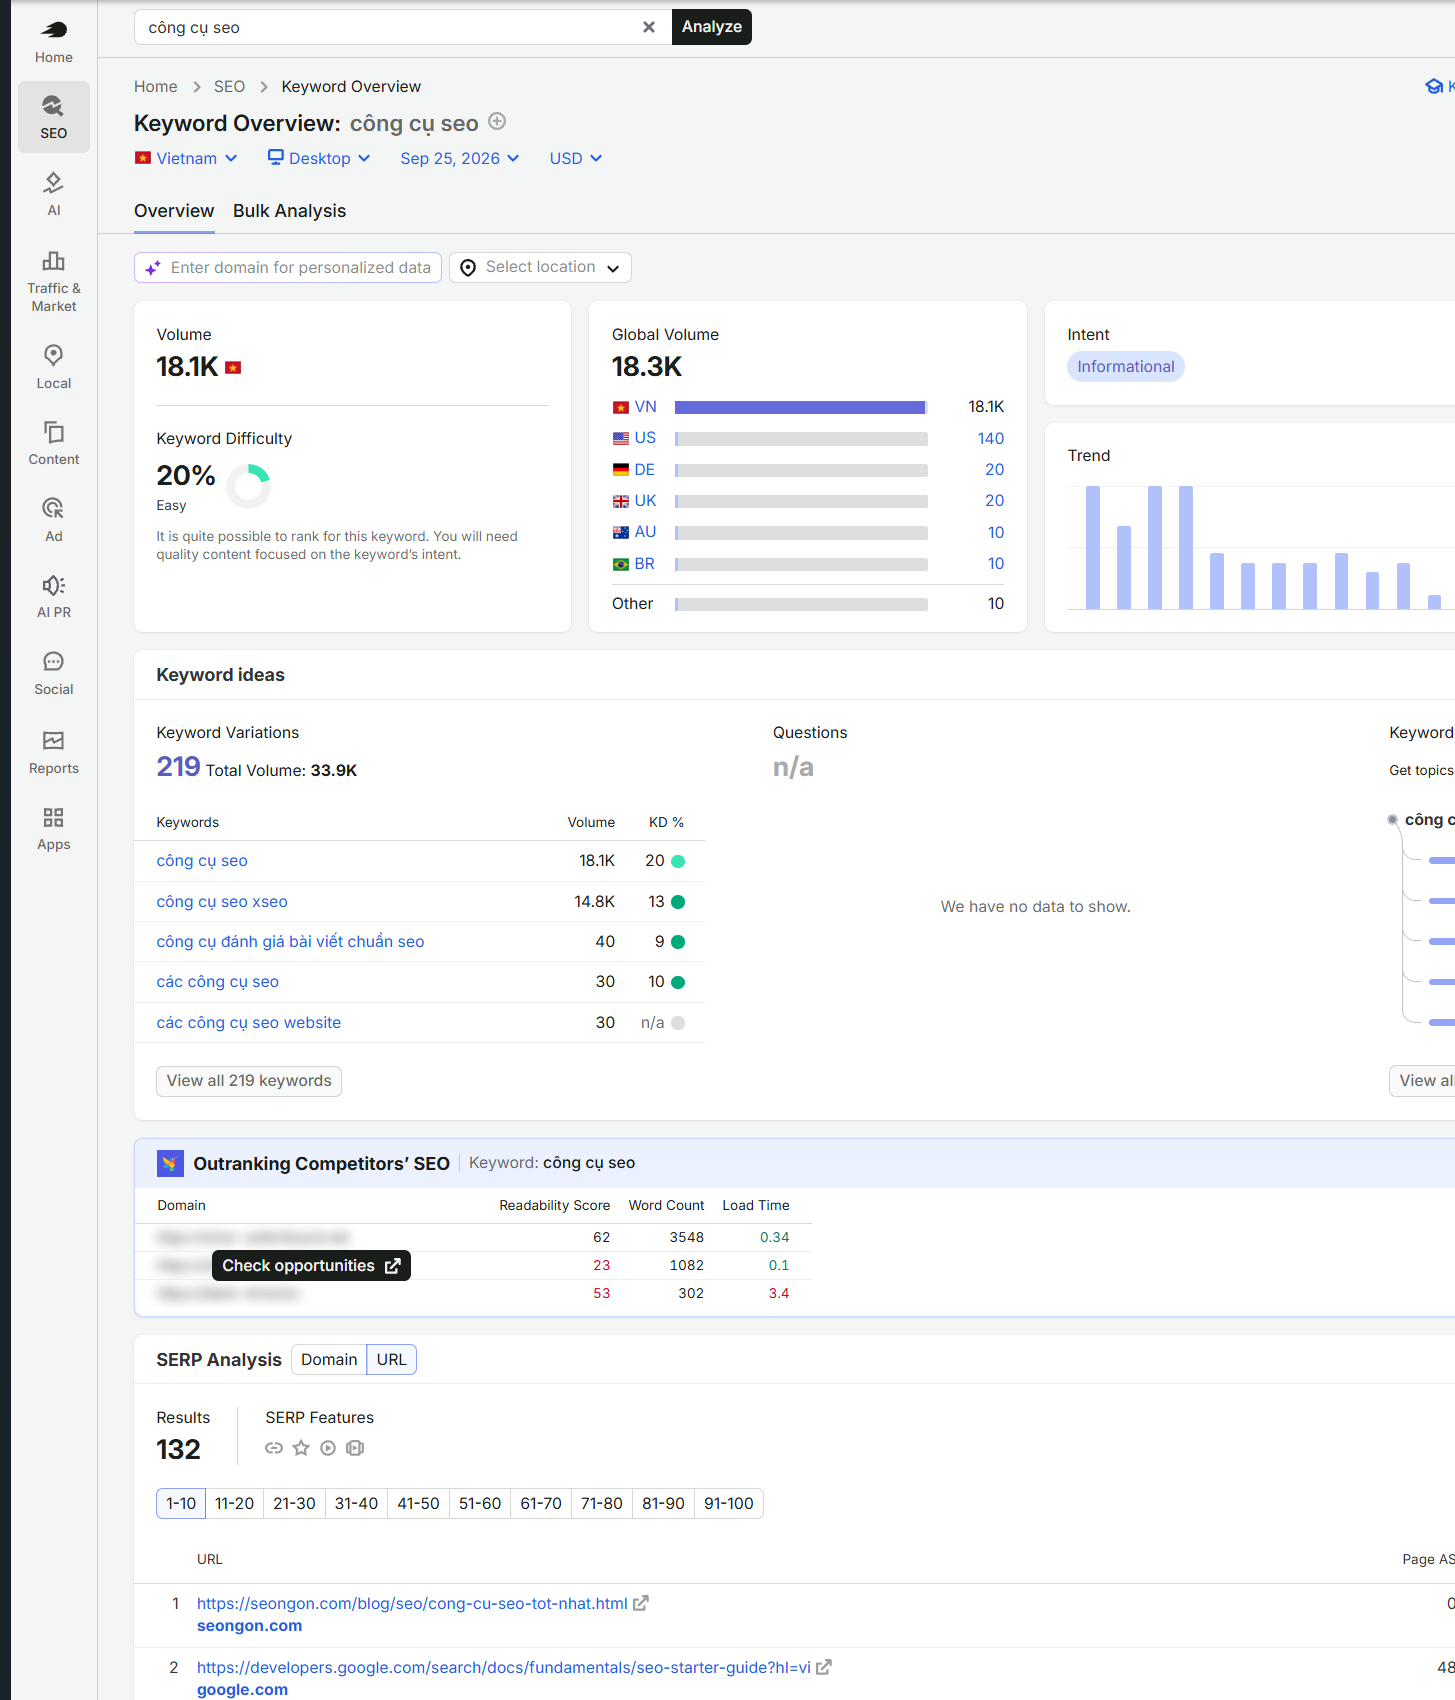Focus the keyword search input field

[x=390, y=27]
